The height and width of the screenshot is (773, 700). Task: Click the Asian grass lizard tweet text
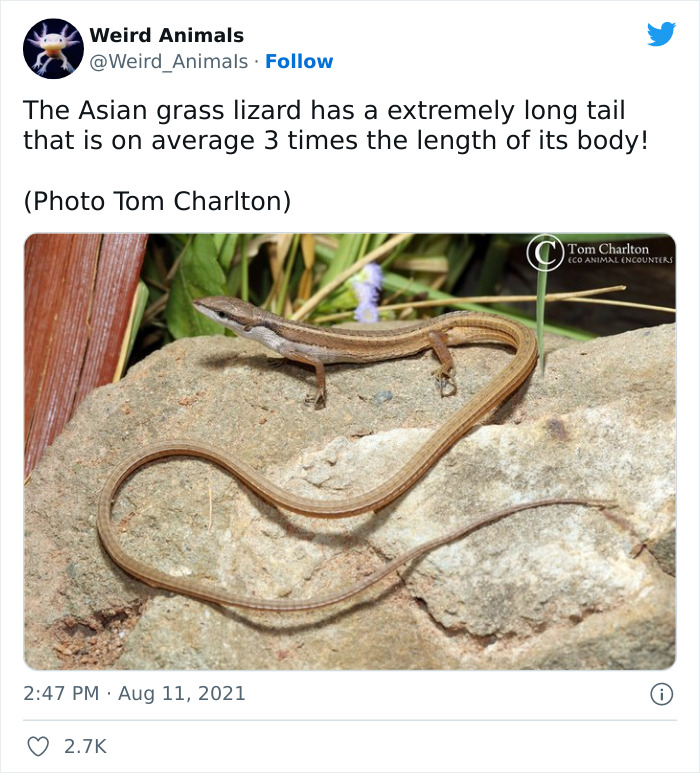pos(335,124)
